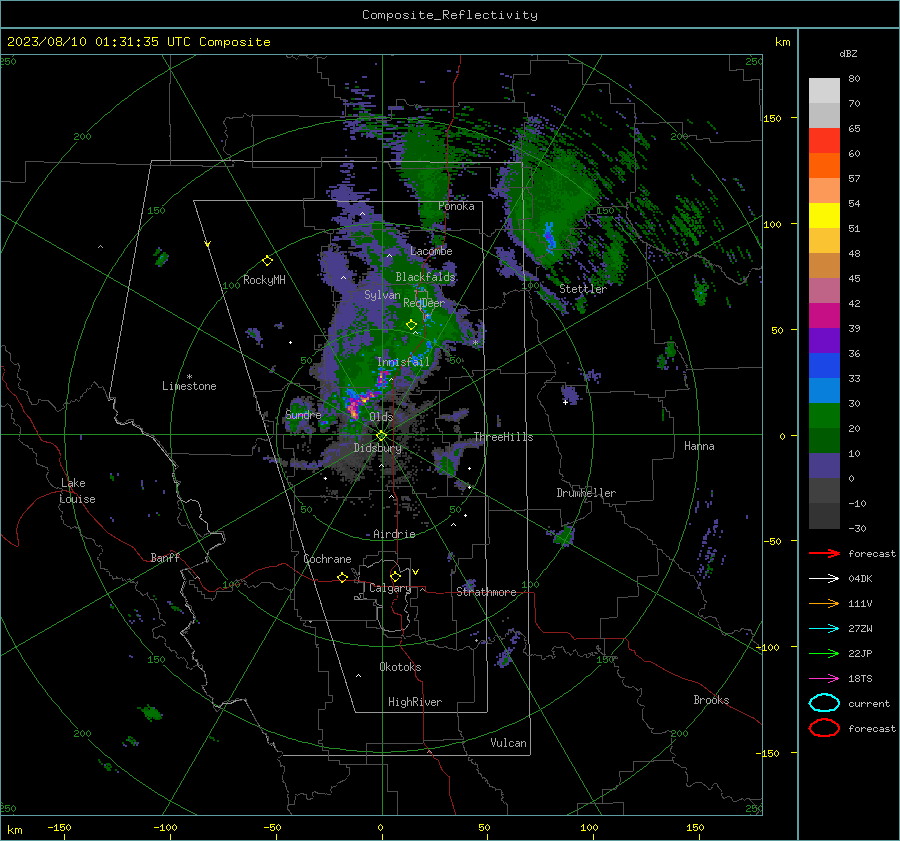This screenshot has height=841, width=900.
Task: Click the Didsbury city label
Action: point(377,448)
